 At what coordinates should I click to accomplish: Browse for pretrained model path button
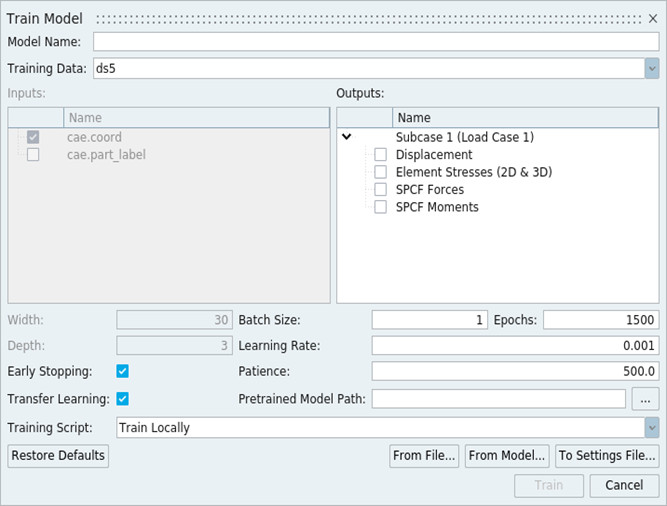646,399
